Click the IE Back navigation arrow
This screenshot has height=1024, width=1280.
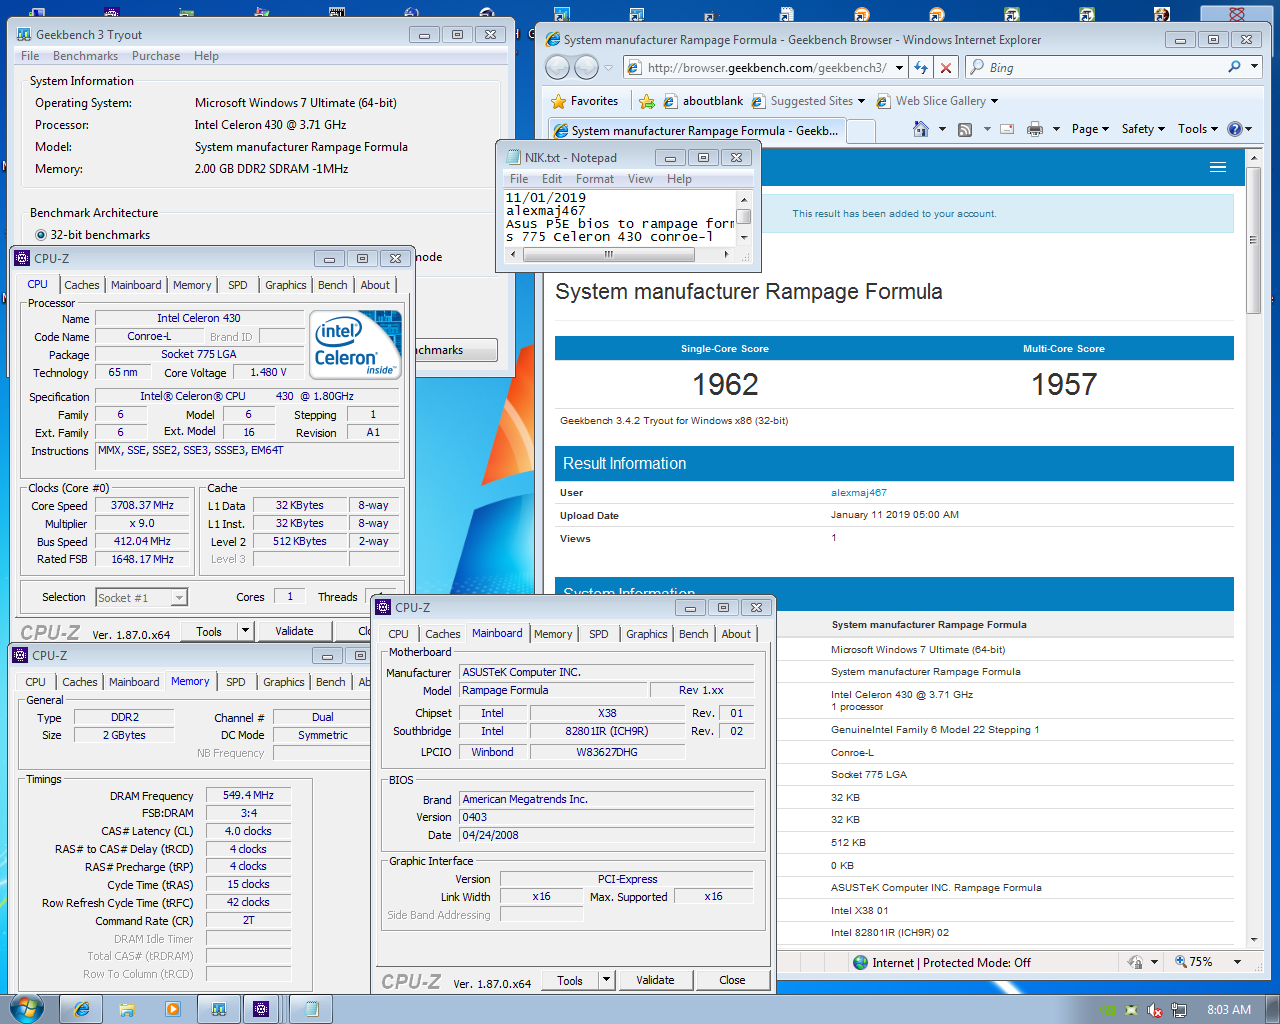[557, 67]
